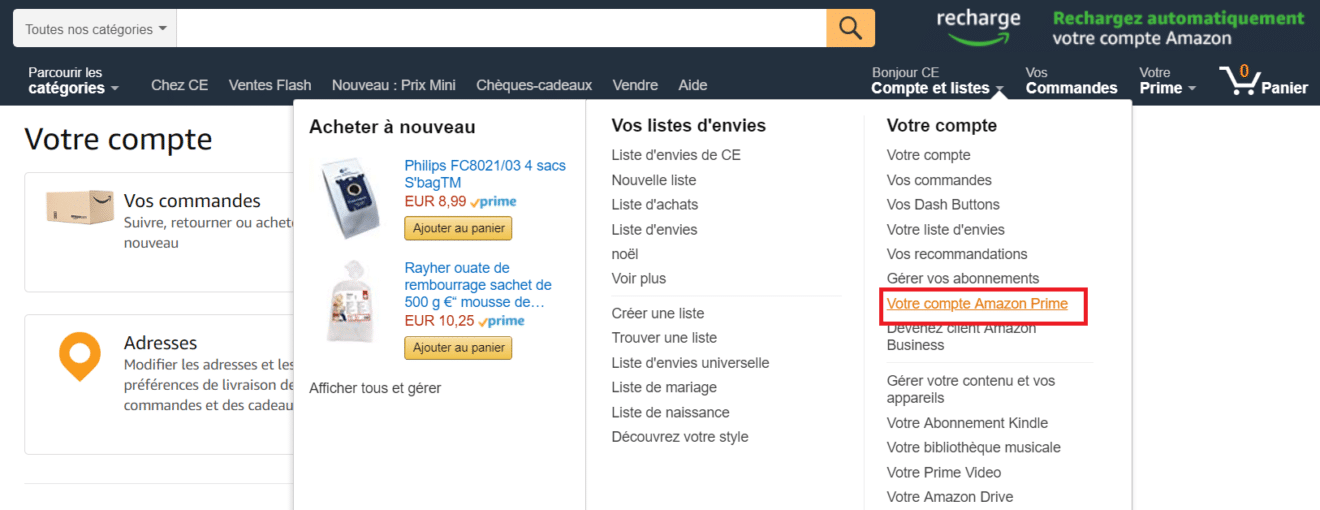Open 'Chèques-cadeaux' navigation item
Image resolution: width=1320 pixels, height=510 pixels.
click(x=534, y=85)
